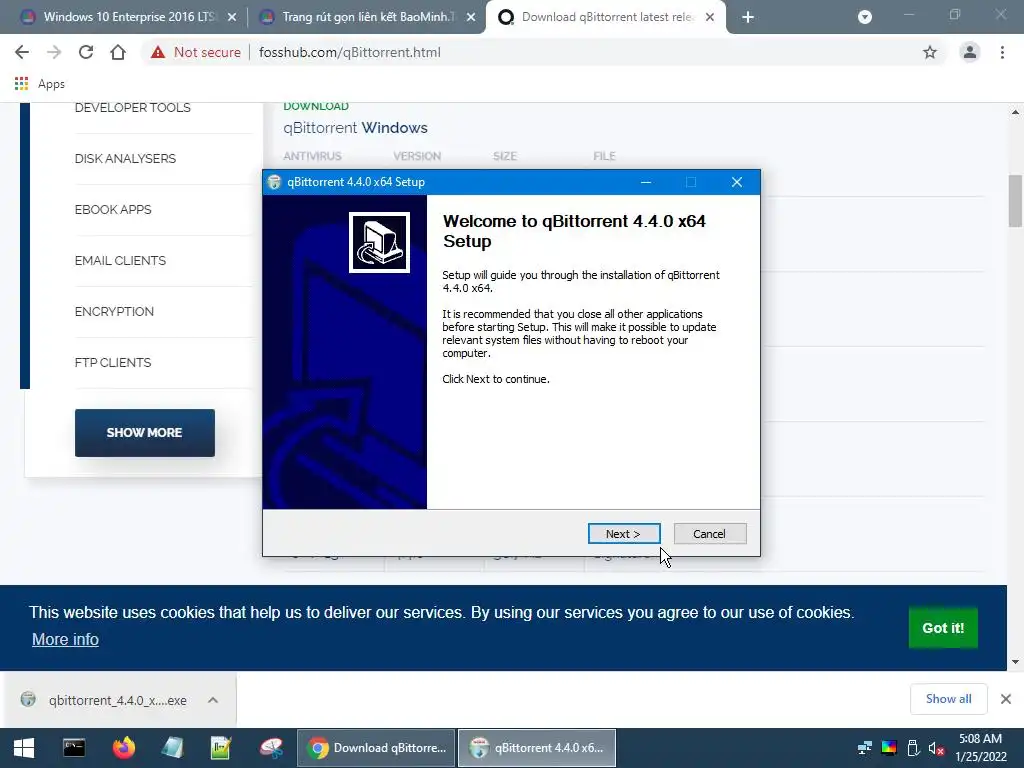Open the EBOOK APPS category
1024x768 pixels.
113,210
